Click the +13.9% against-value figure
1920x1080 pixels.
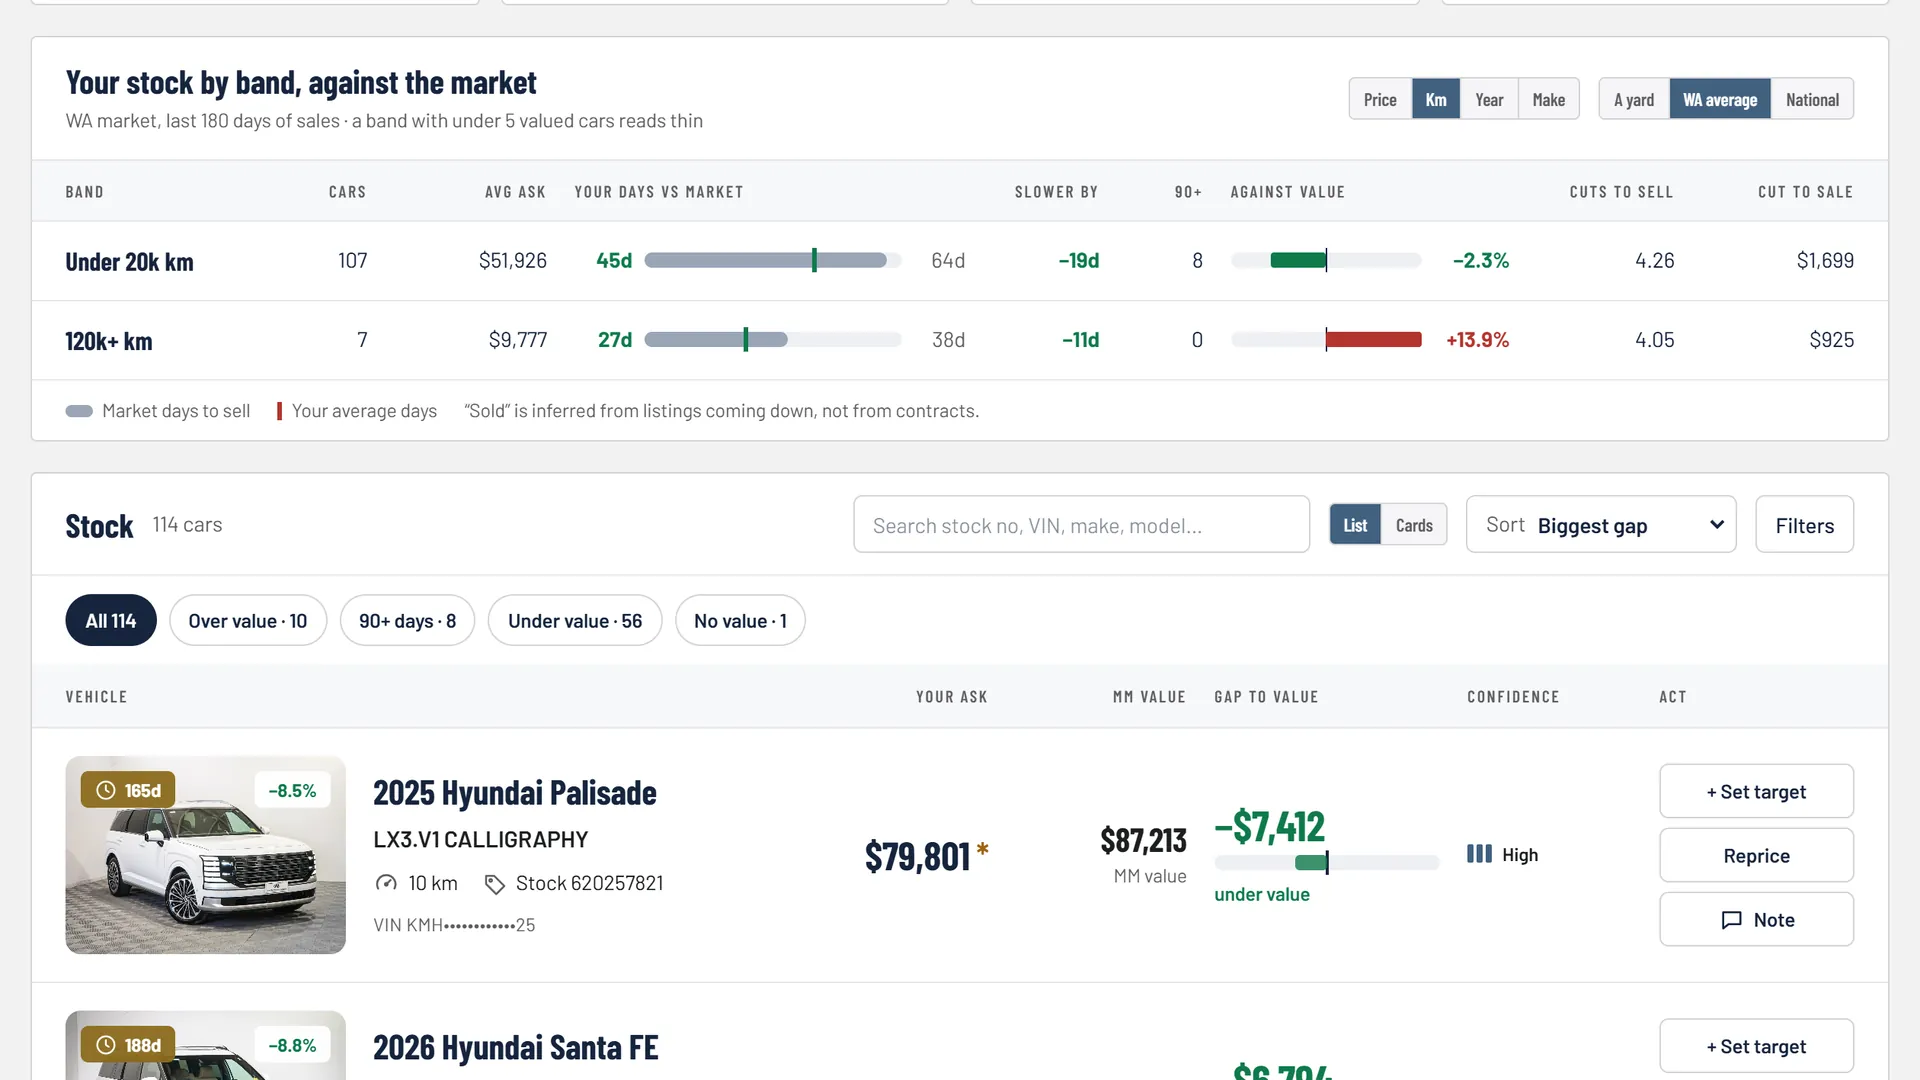(x=1478, y=340)
